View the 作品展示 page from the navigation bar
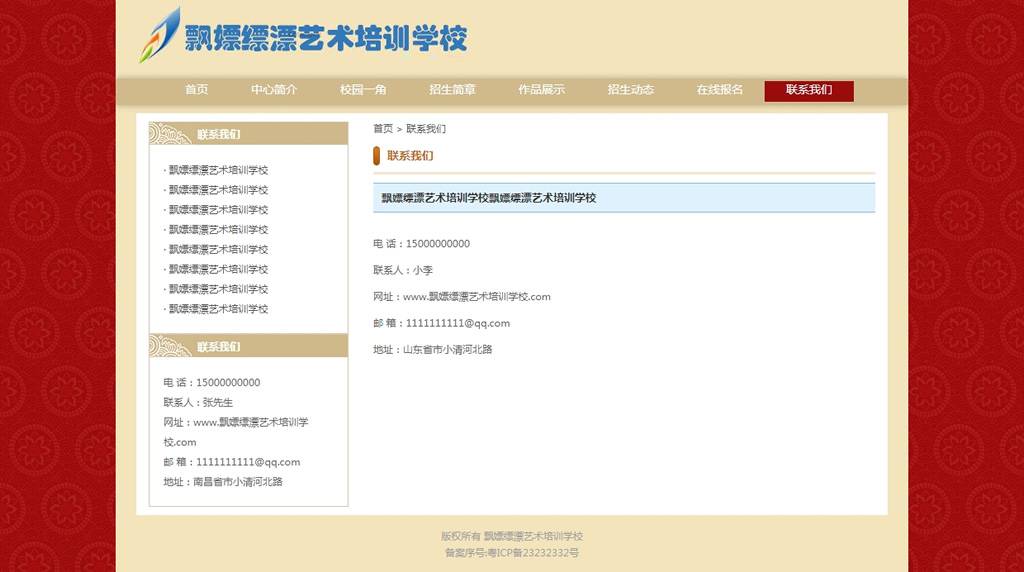The image size is (1024, 572). [x=541, y=90]
